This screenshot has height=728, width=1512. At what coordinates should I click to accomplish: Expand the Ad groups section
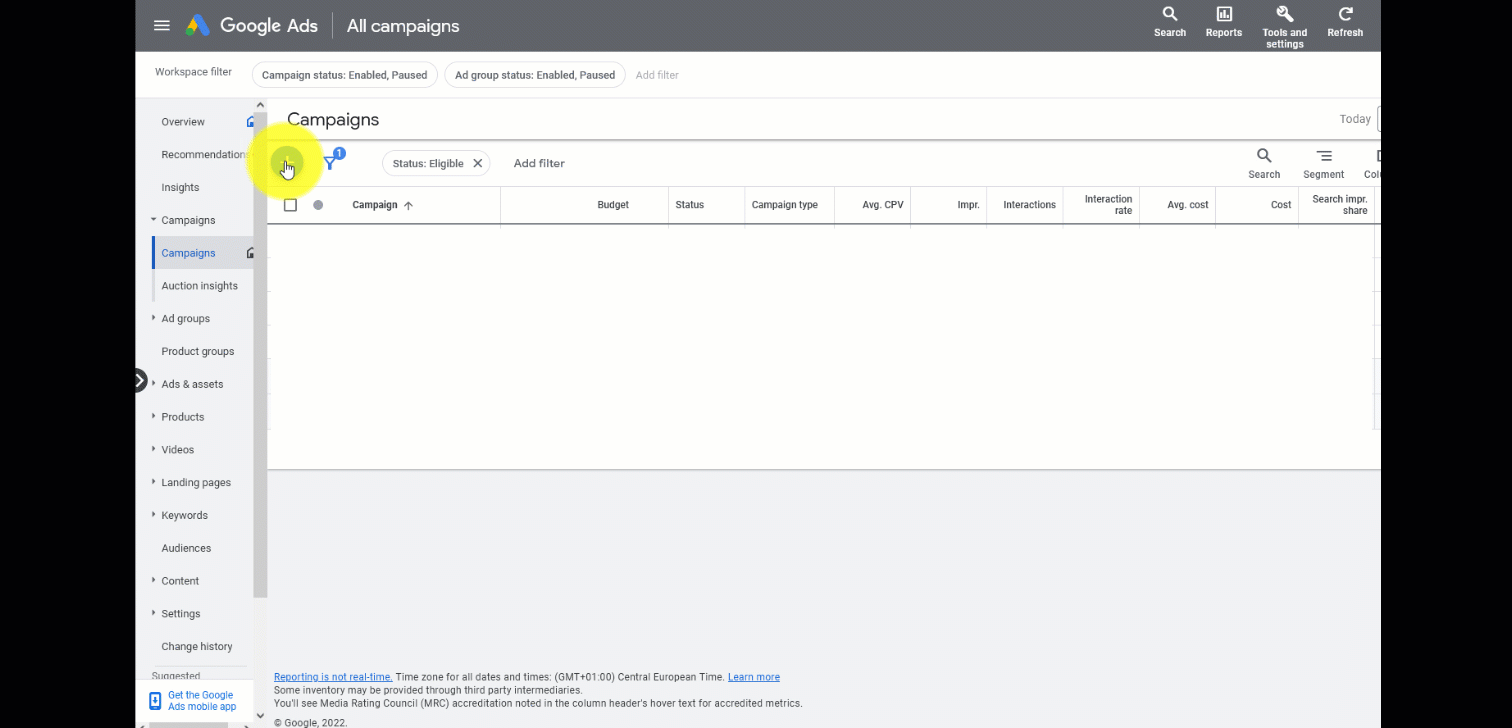(x=154, y=318)
